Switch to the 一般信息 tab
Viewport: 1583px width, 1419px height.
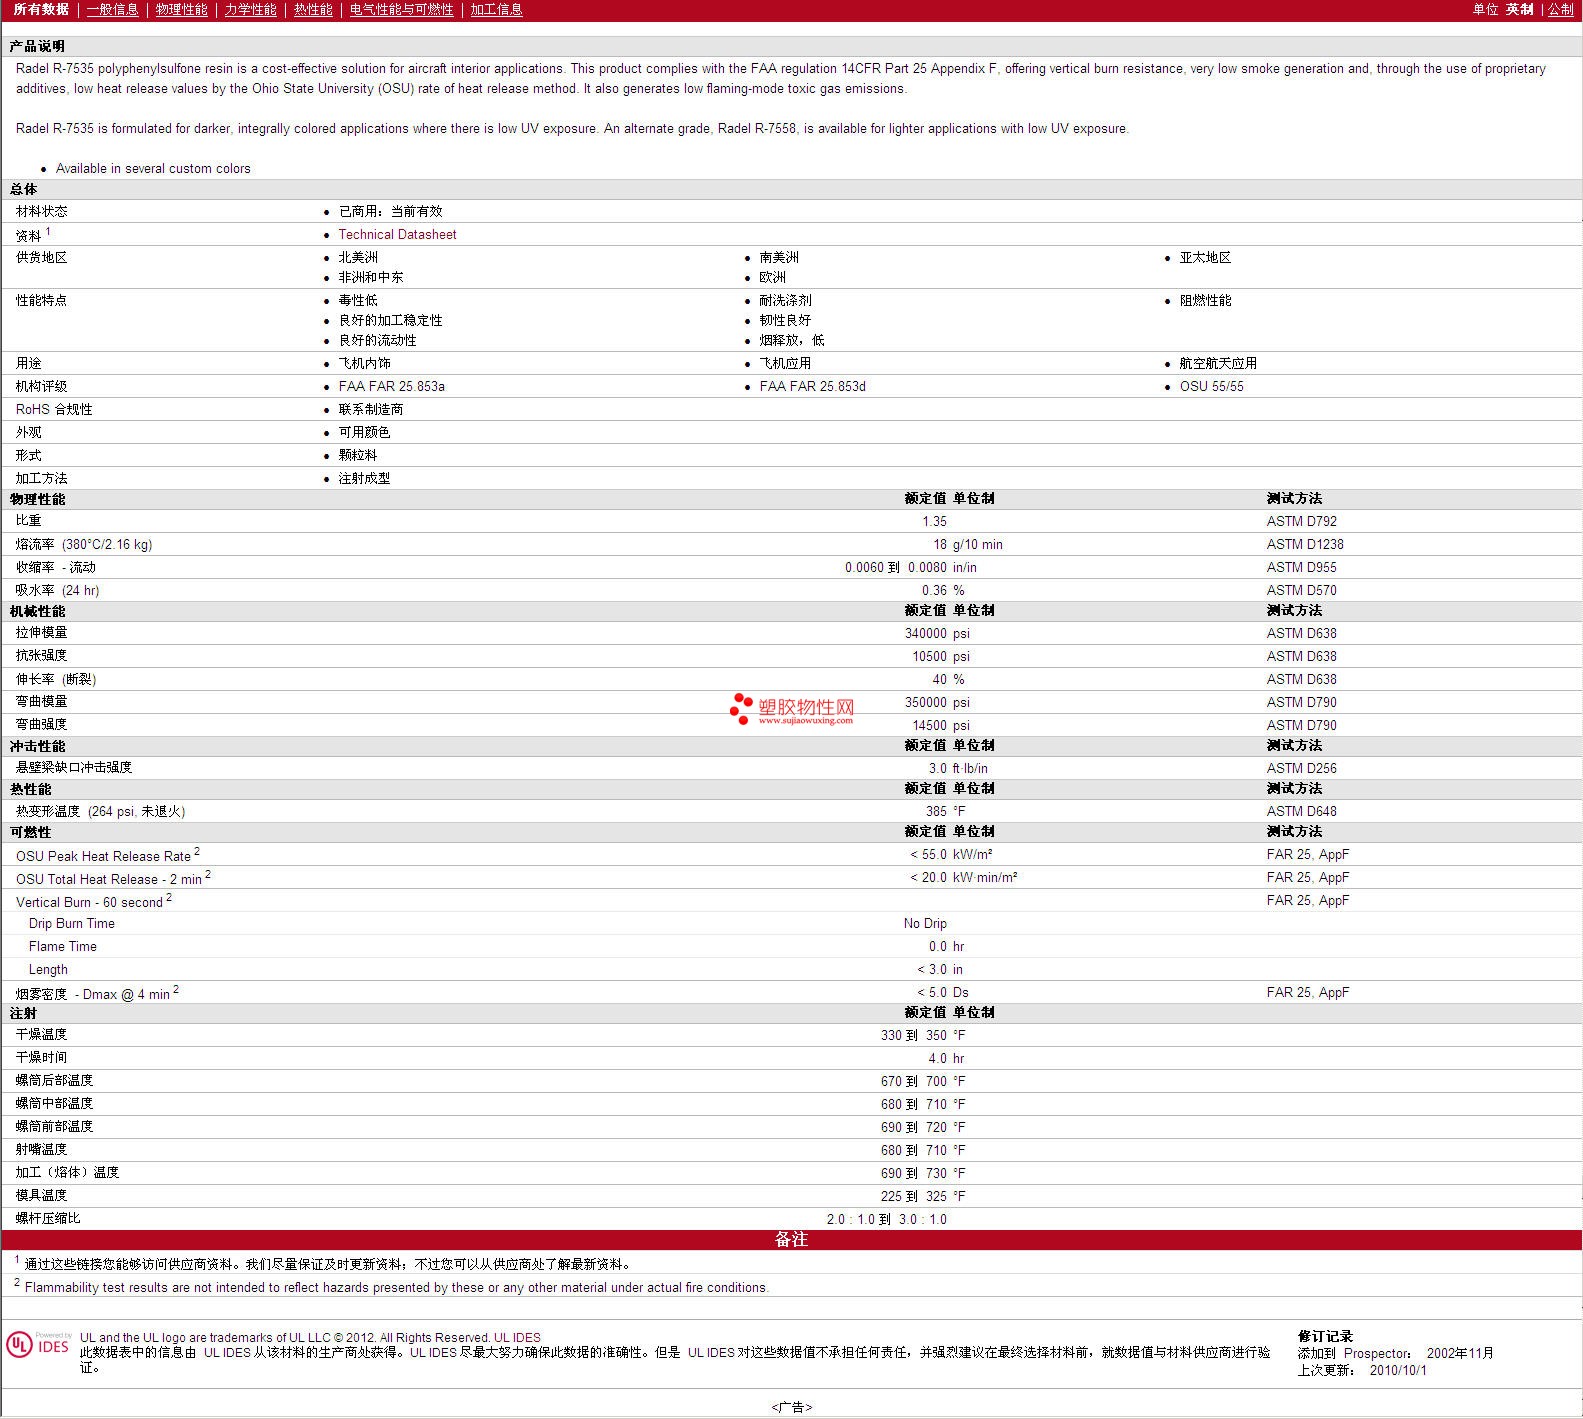[112, 10]
